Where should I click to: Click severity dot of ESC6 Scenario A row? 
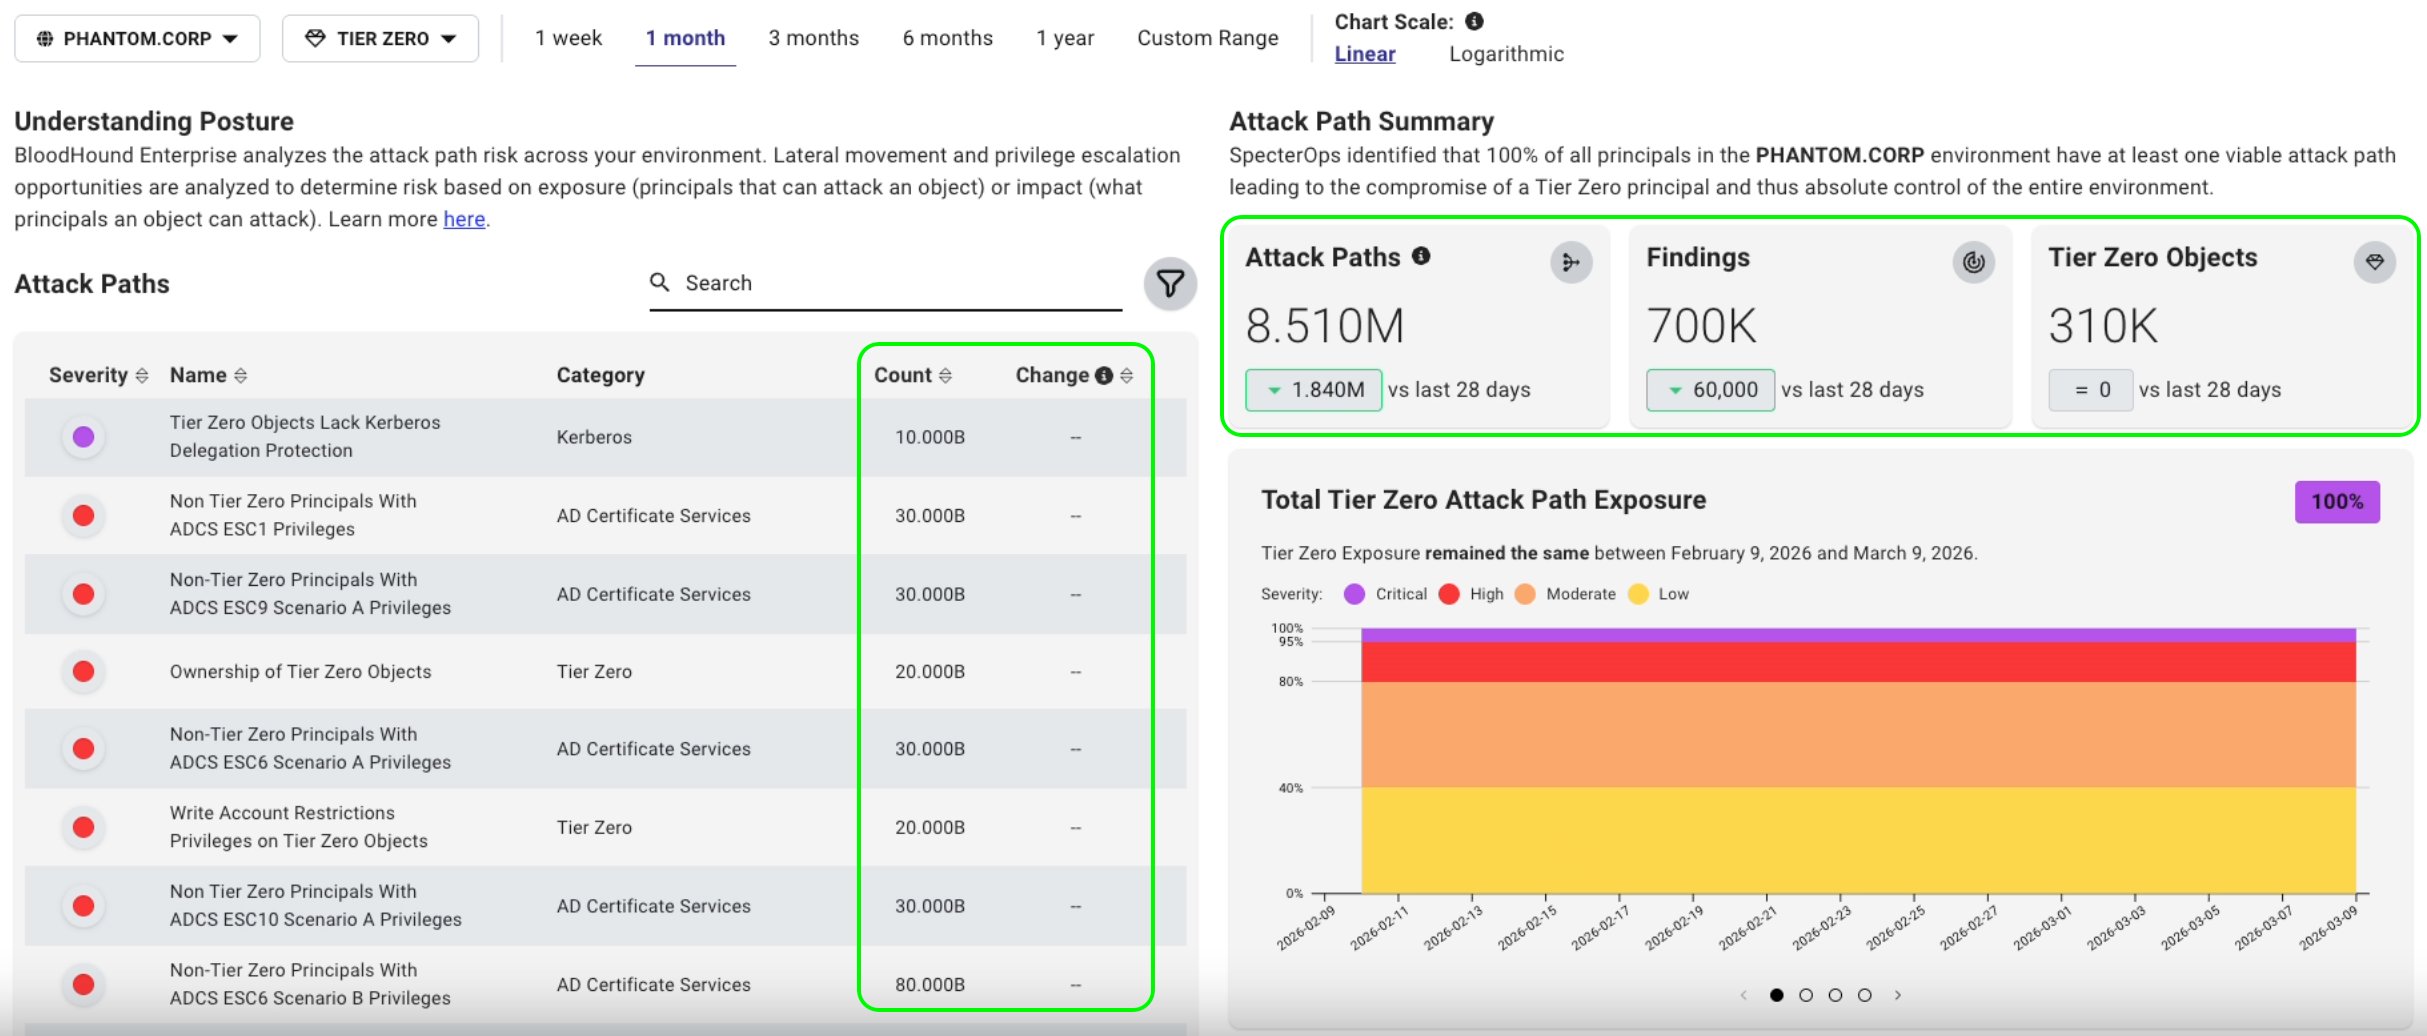point(84,749)
